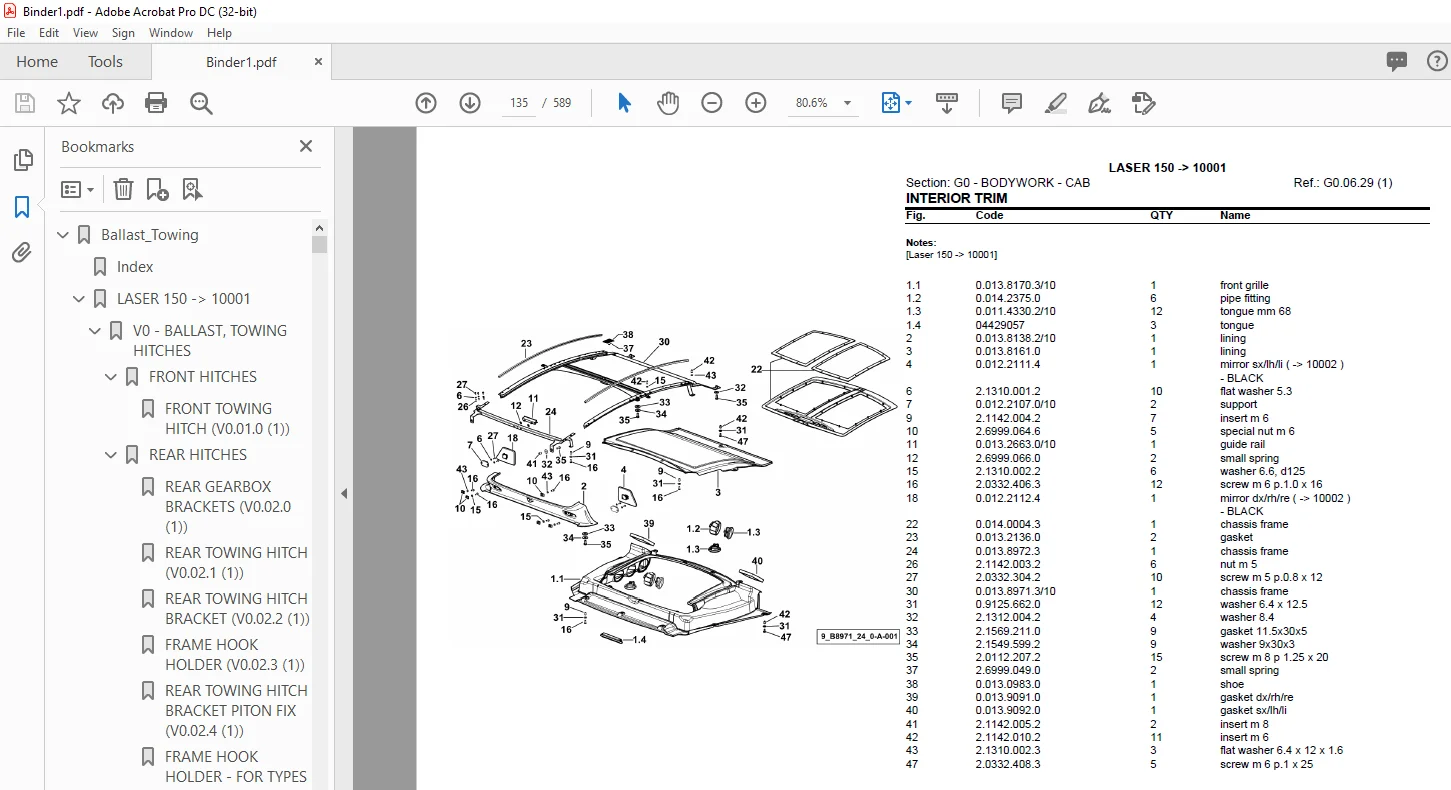Open the View menu
This screenshot has width=1451, height=790.
pos(86,33)
